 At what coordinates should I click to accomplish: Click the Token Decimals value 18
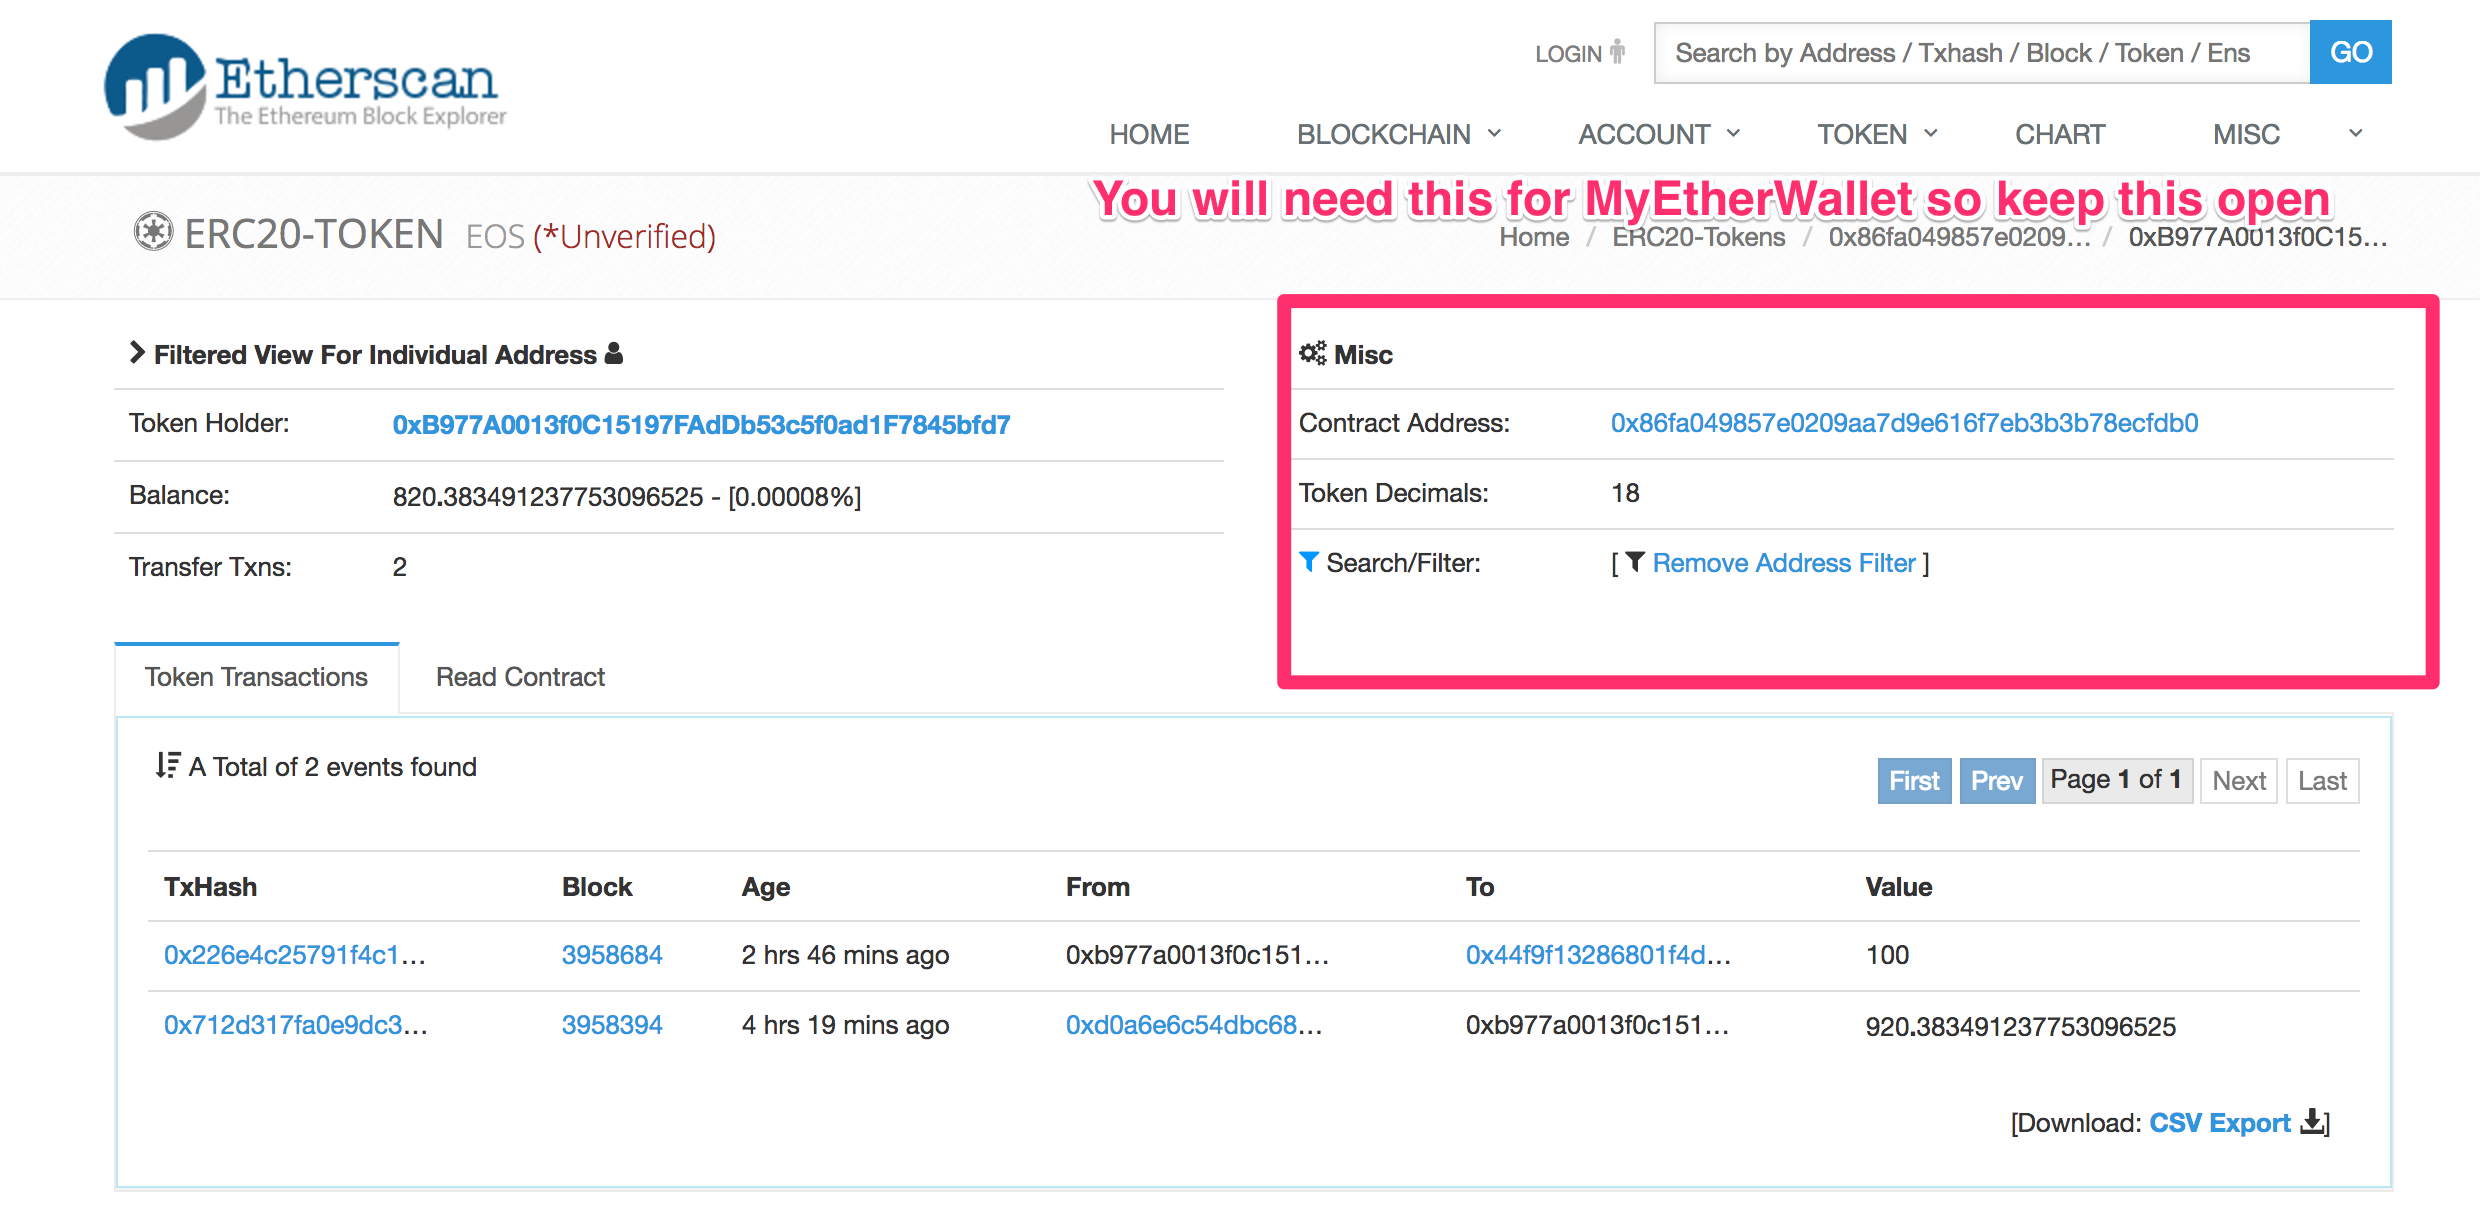tap(1625, 493)
